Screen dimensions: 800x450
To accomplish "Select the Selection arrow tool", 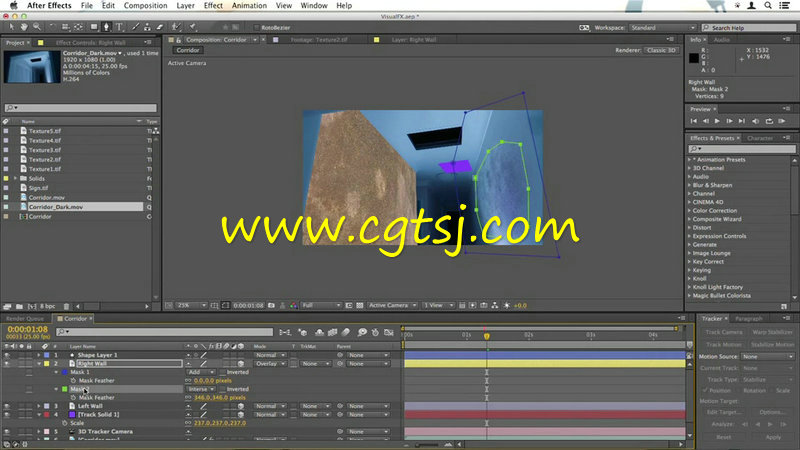I will tap(11, 27).
